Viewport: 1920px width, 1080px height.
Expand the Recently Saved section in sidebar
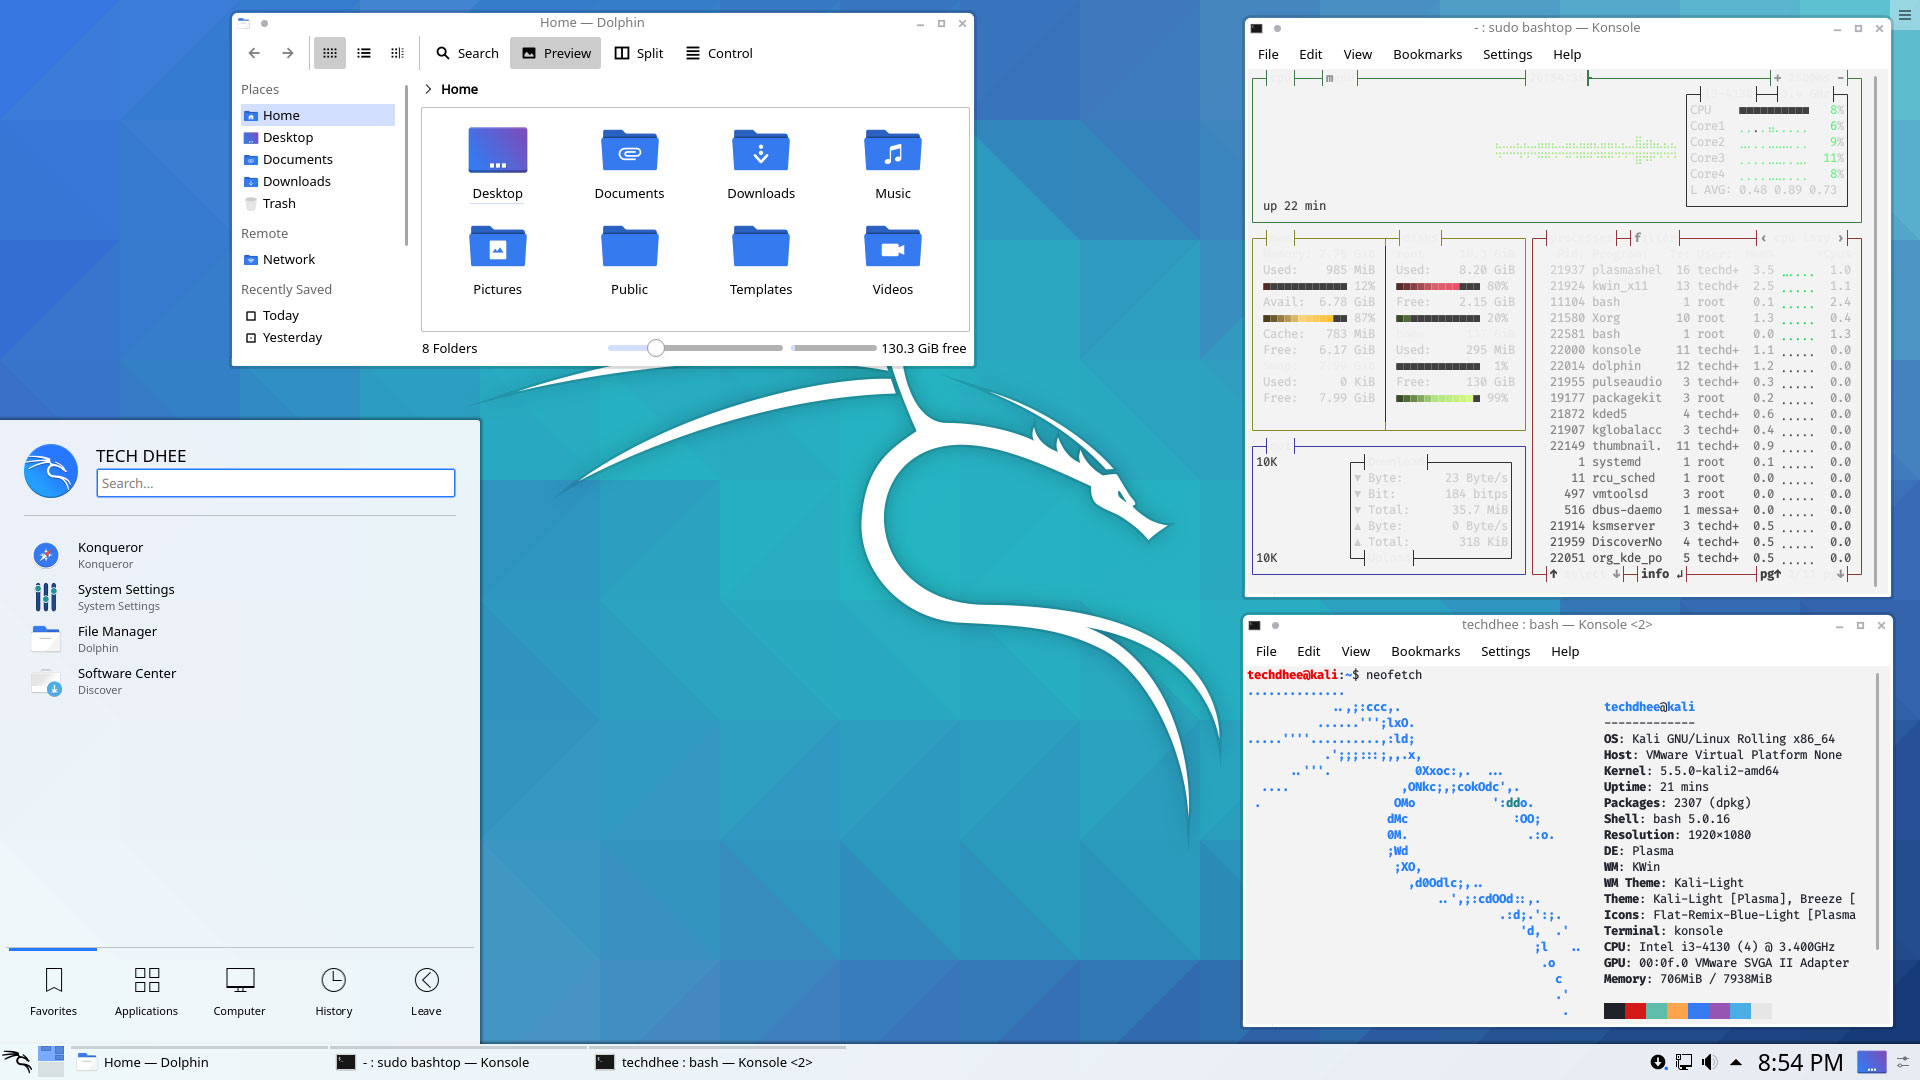pos(285,289)
